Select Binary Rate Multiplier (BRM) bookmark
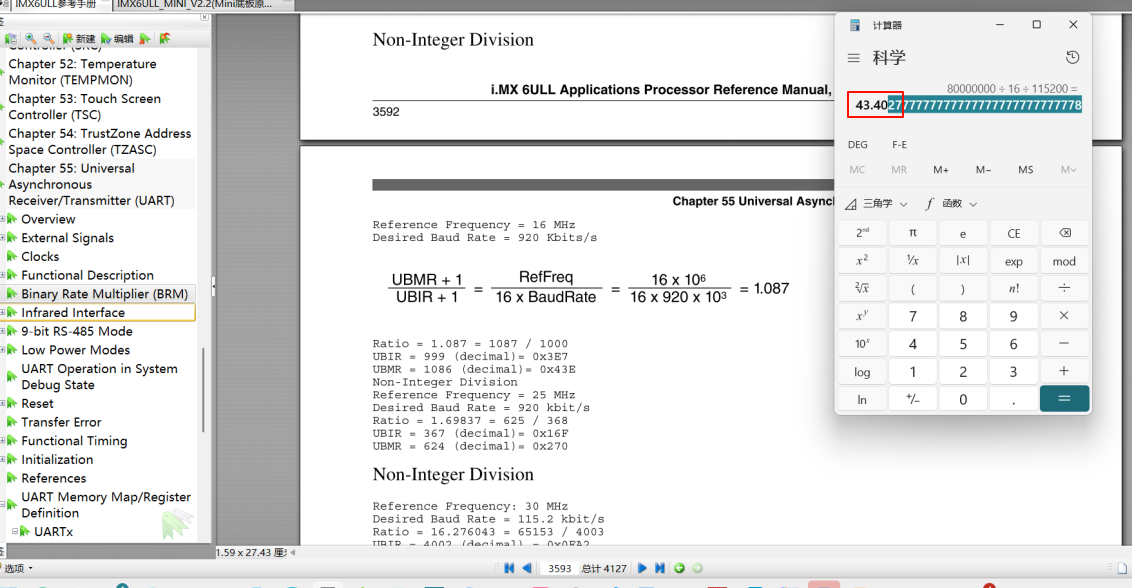Screen dimensions: 1132x588 point(104,294)
